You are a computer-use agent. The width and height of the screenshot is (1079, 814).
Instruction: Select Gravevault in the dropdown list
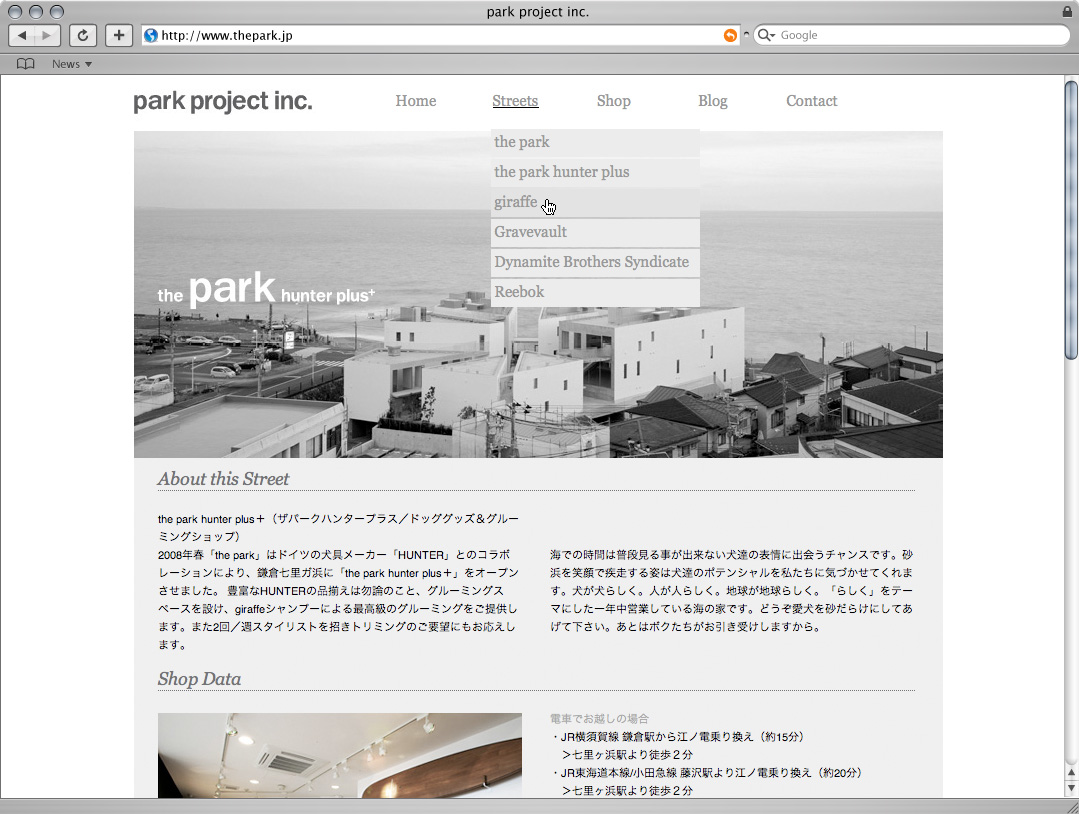tap(530, 232)
